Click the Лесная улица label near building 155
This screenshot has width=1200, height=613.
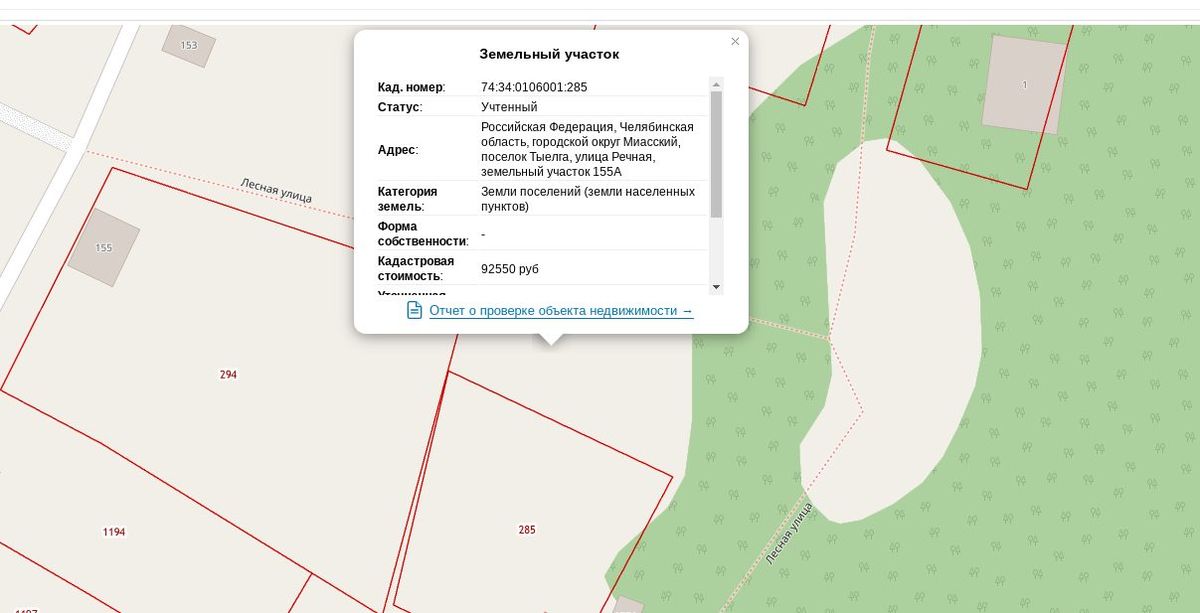tap(276, 190)
